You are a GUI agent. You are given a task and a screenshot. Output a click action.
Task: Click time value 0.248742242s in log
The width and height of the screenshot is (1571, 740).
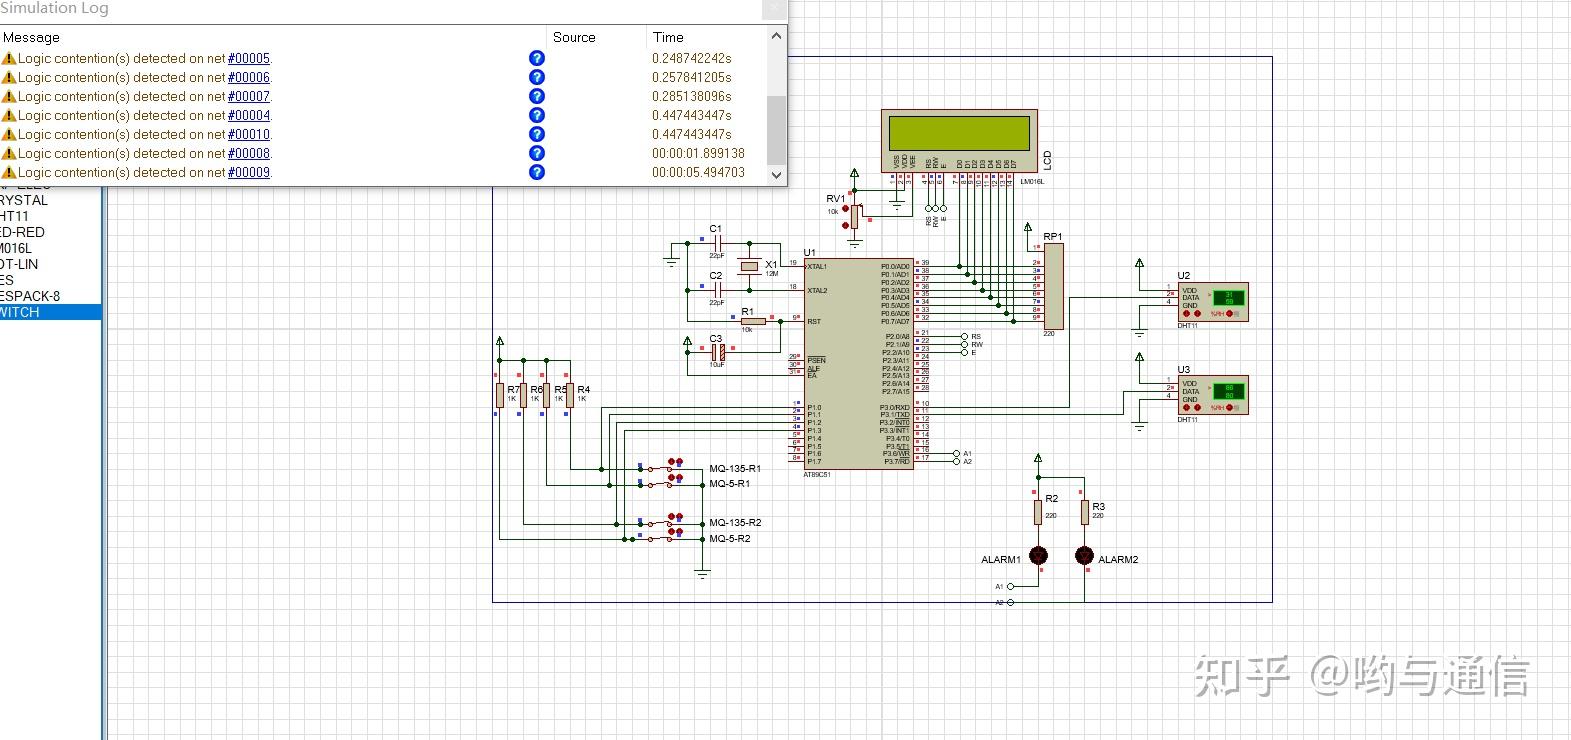click(x=692, y=58)
